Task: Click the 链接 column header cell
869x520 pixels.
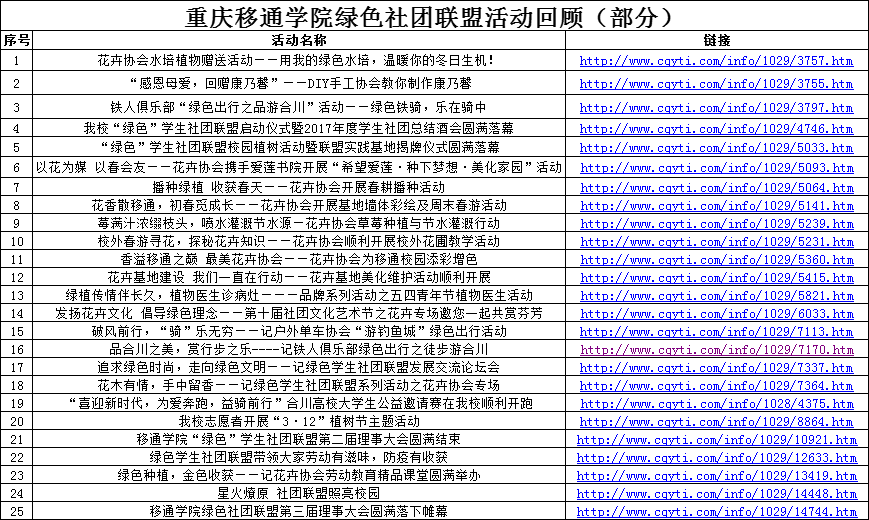Action: (717, 41)
